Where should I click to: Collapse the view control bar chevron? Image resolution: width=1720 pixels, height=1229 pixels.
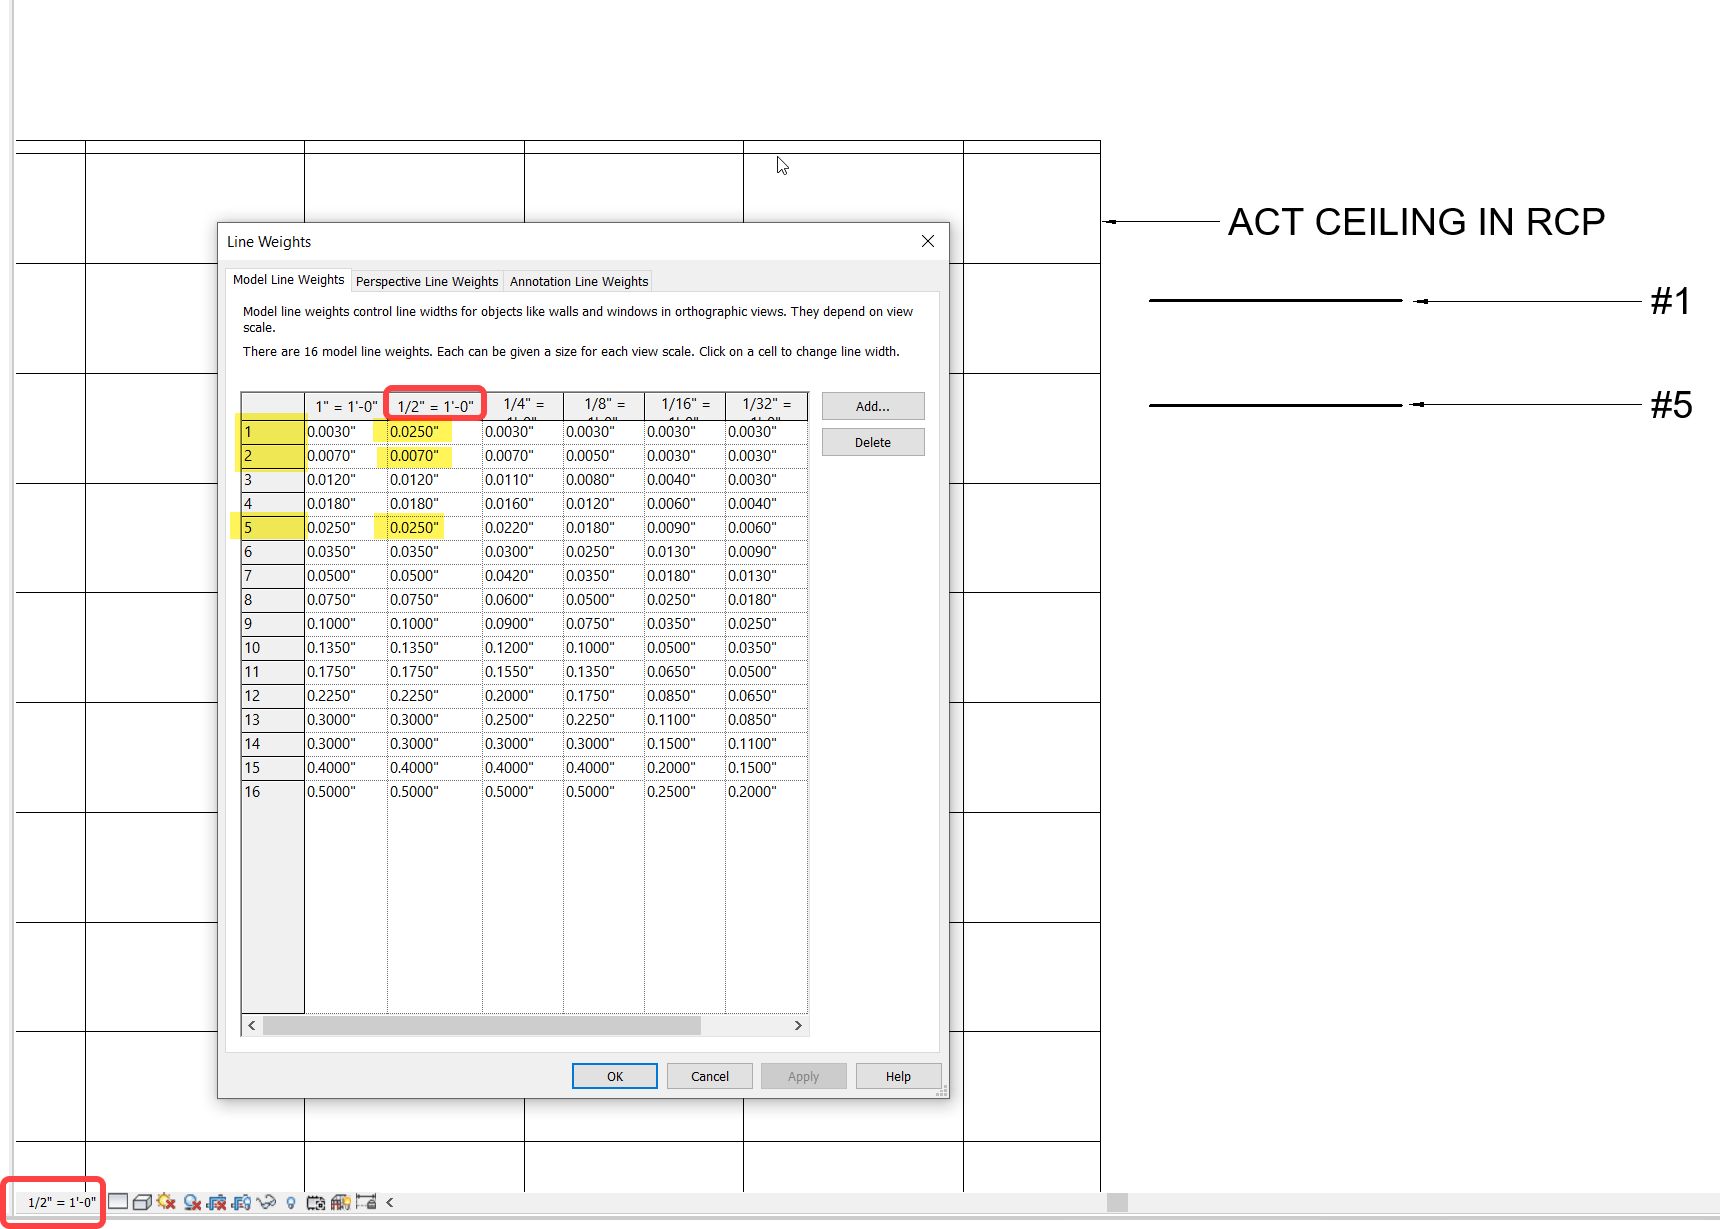pos(390,1202)
